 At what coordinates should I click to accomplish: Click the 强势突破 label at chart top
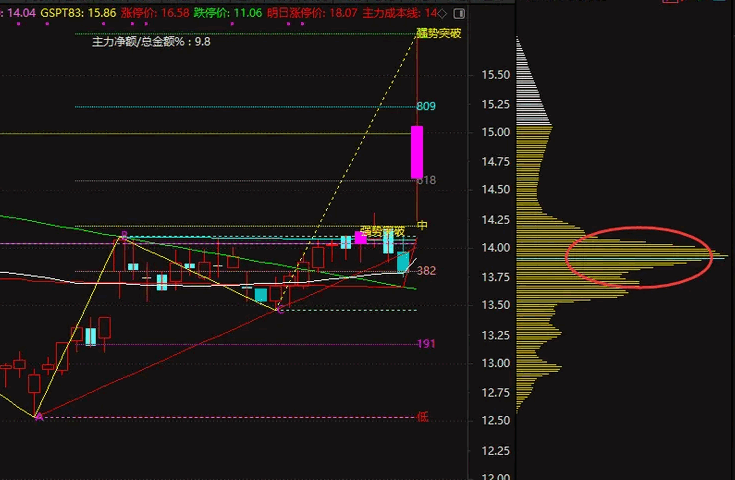coord(439,33)
